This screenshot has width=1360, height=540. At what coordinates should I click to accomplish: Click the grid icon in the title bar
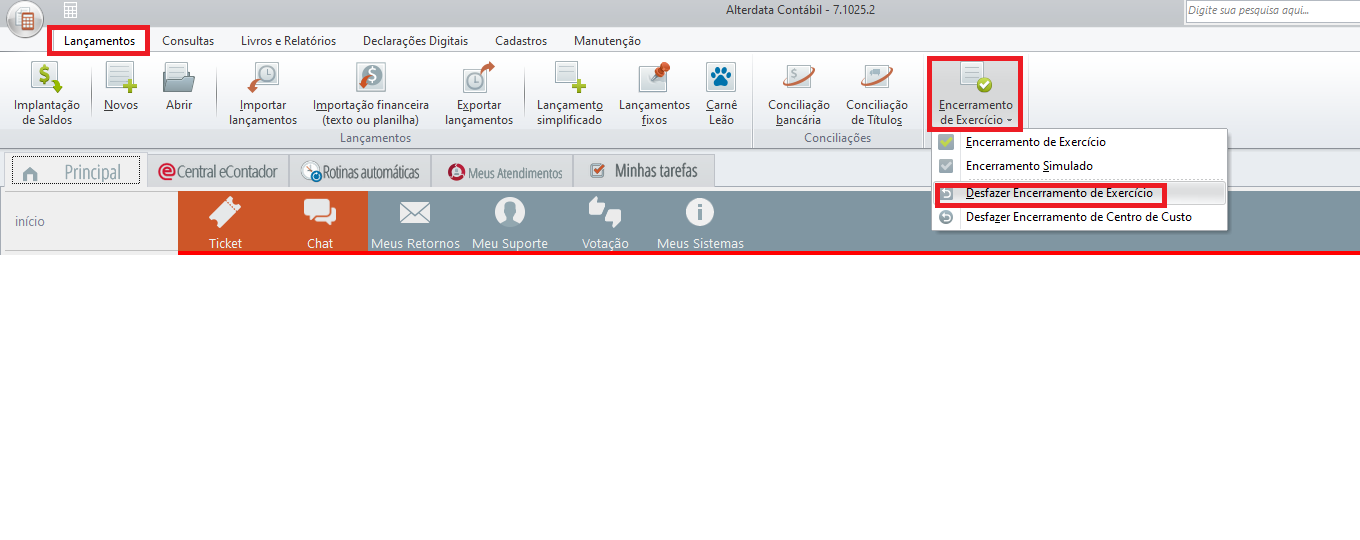click(x=70, y=11)
